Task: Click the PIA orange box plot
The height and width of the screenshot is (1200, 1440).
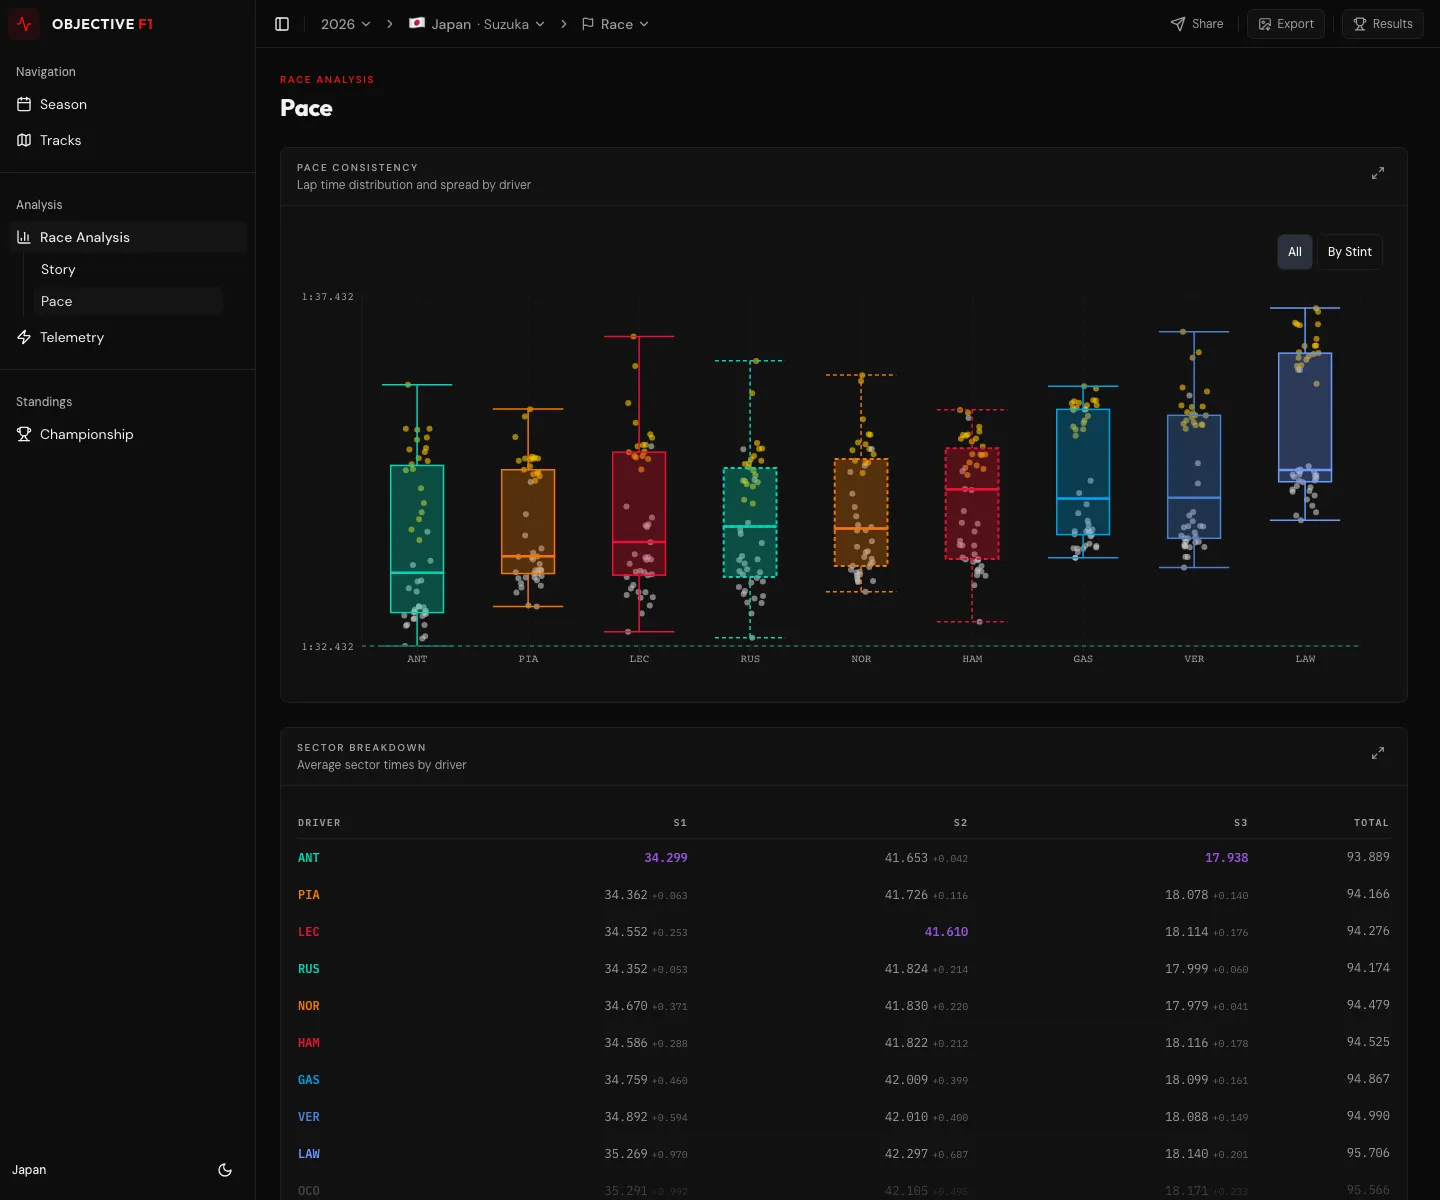Action: [528, 522]
